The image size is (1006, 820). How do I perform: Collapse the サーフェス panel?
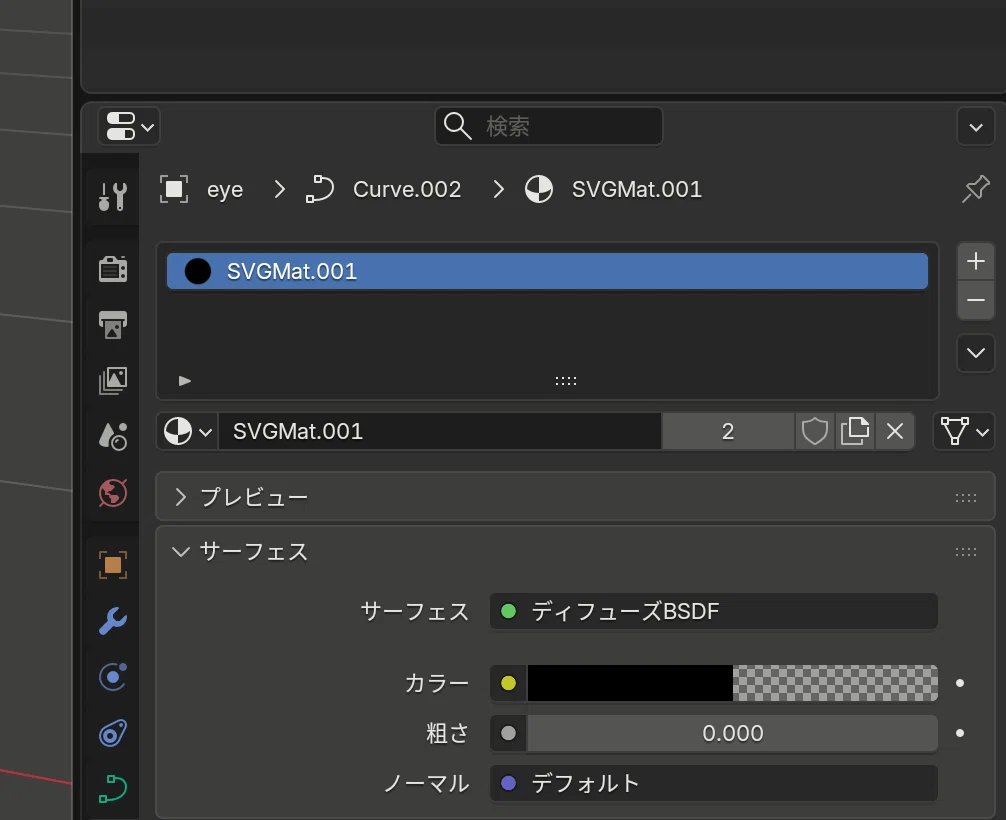[x=180, y=552]
